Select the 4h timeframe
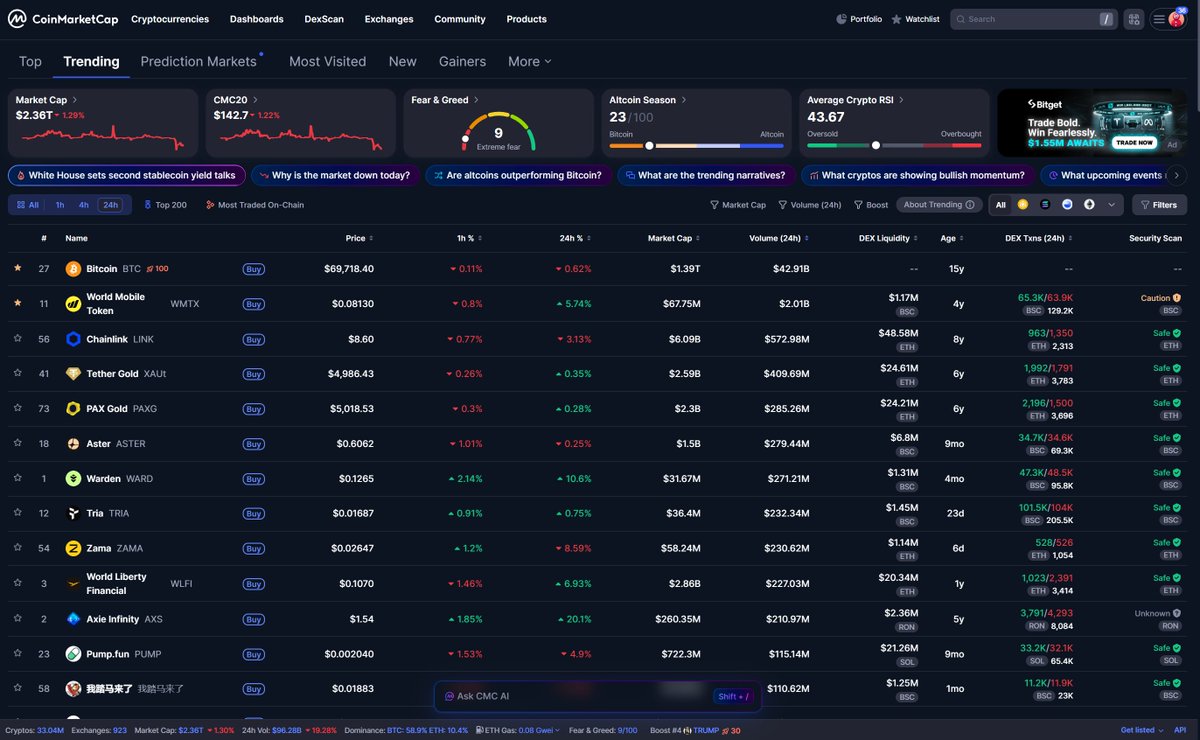This screenshot has height=740, width=1200. click(x=84, y=205)
